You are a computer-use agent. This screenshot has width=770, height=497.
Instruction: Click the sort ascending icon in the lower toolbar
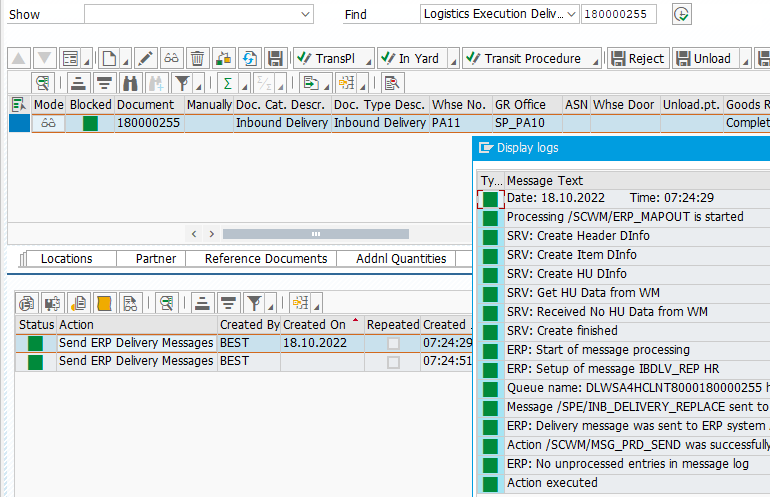203,302
